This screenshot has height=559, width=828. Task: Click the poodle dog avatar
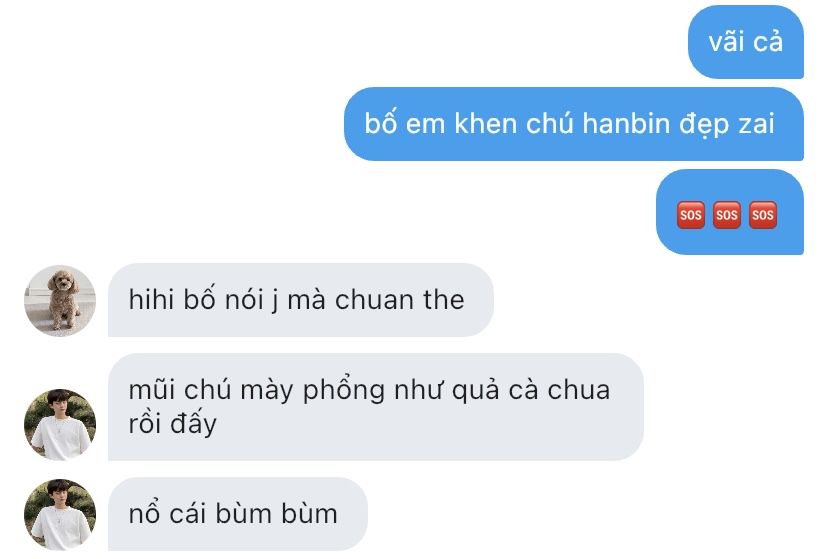60,300
